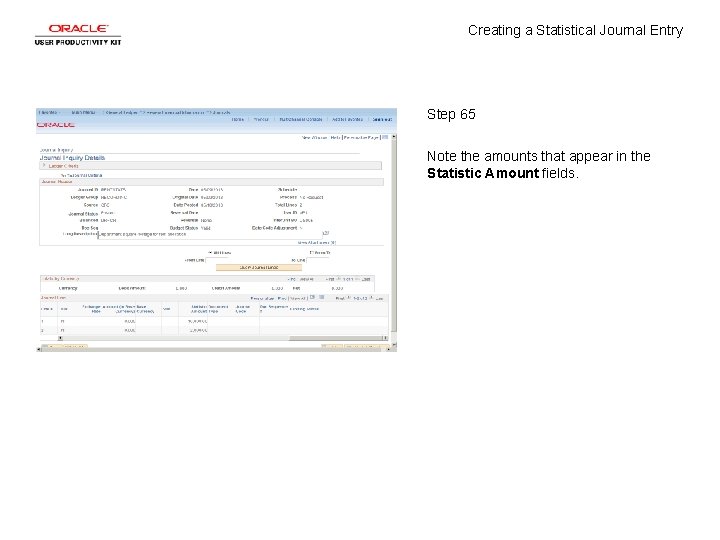Viewport: 720px width, 540px height.
Task: Open the View Attachments link
Action: tap(317, 242)
